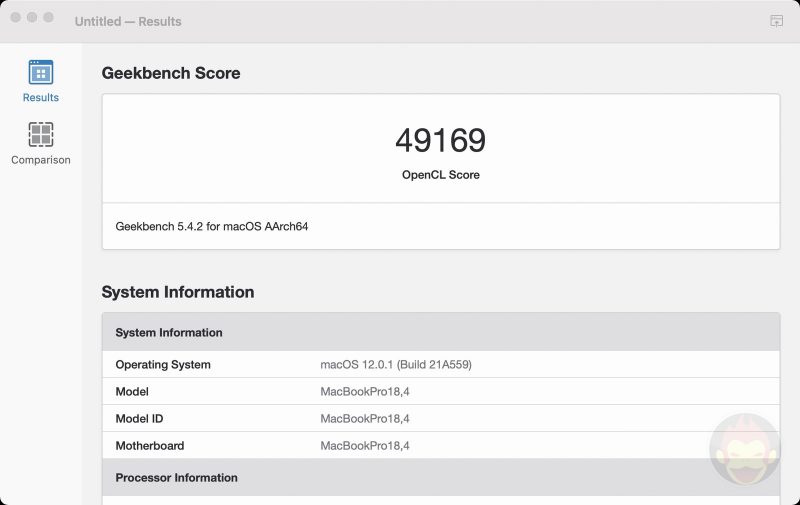Click the 'Untitled — Results' window title
This screenshot has height=505, width=800.
[x=128, y=21]
